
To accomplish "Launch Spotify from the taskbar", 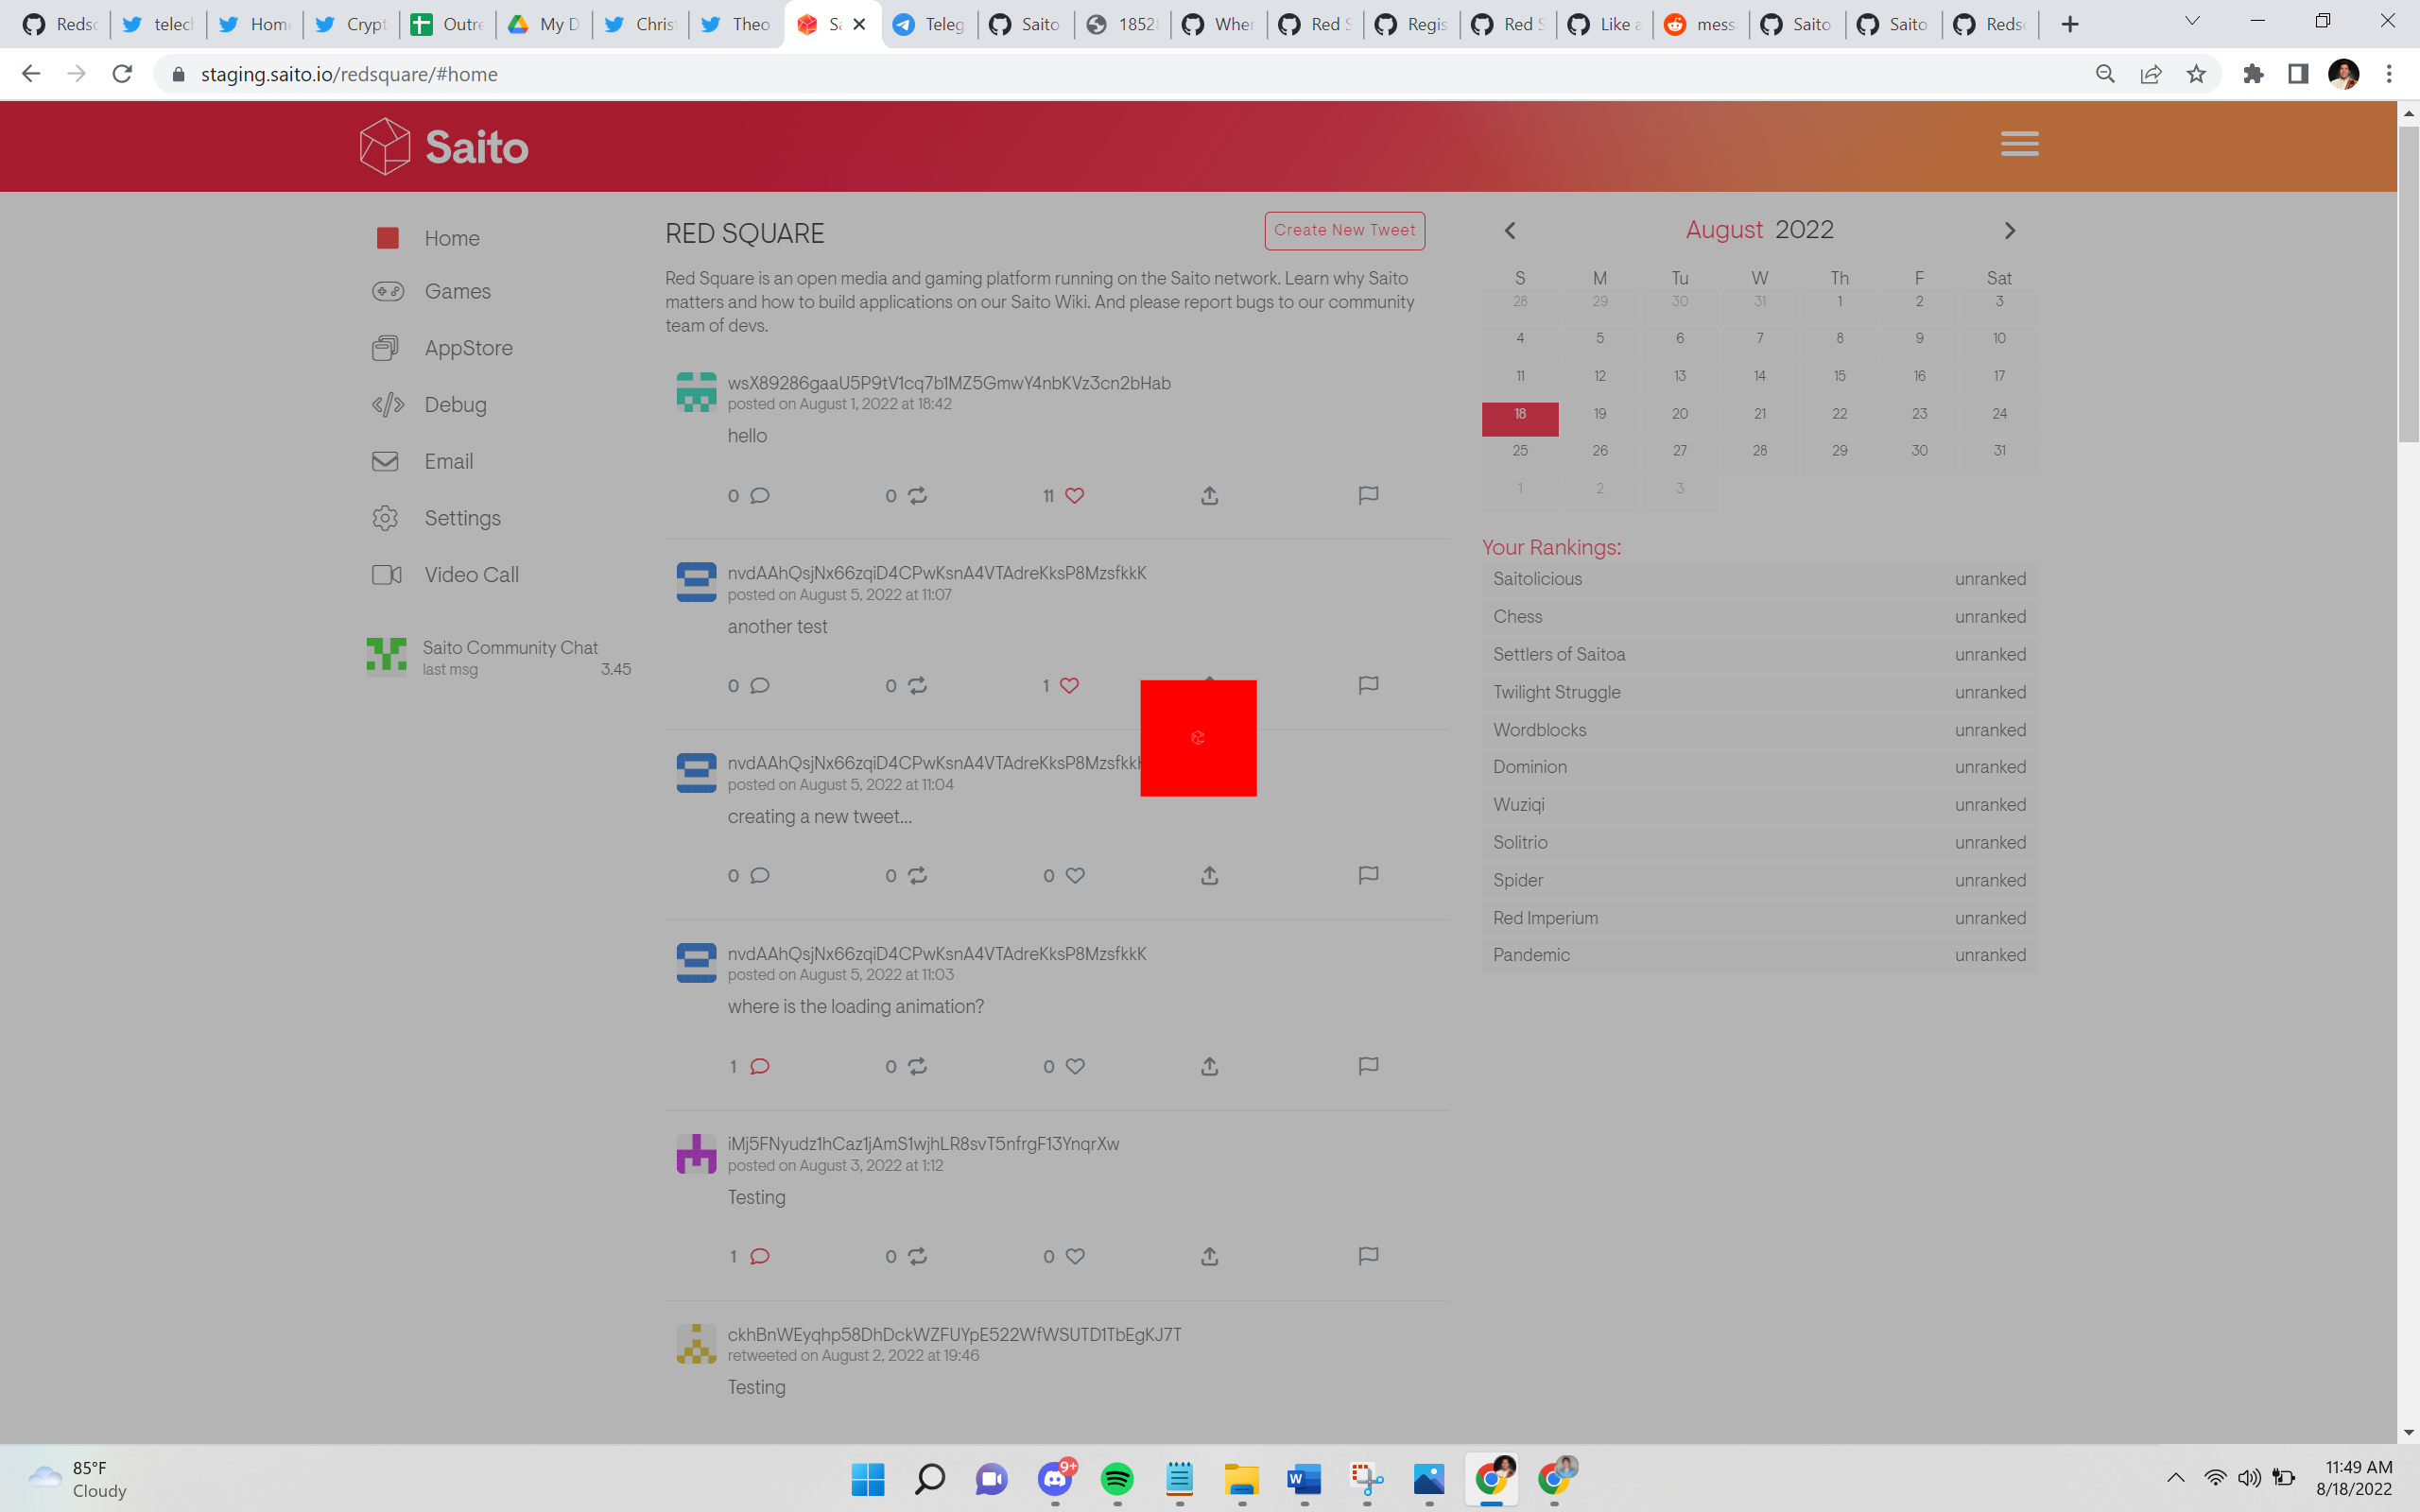I will click(1117, 1480).
